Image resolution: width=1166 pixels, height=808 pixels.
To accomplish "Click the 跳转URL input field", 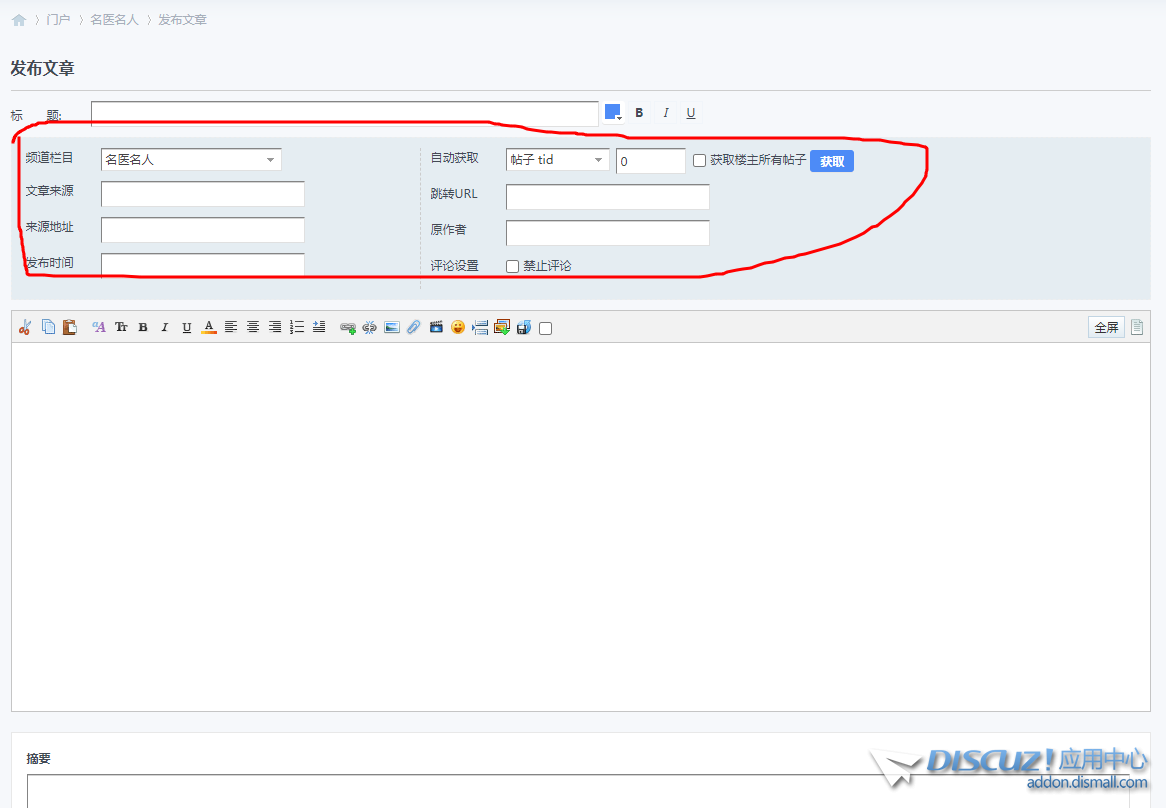I will pos(607,197).
